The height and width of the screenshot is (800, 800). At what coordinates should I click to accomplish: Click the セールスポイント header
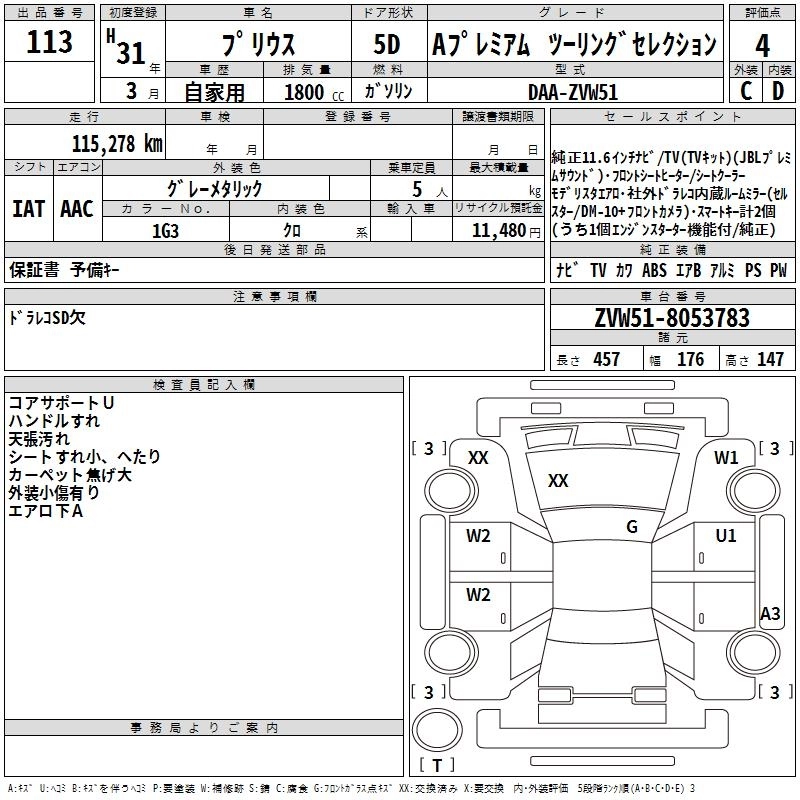point(672,116)
